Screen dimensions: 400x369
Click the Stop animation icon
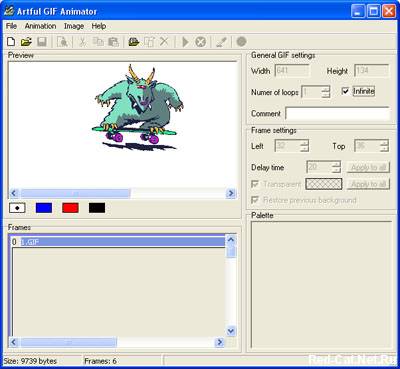point(200,42)
